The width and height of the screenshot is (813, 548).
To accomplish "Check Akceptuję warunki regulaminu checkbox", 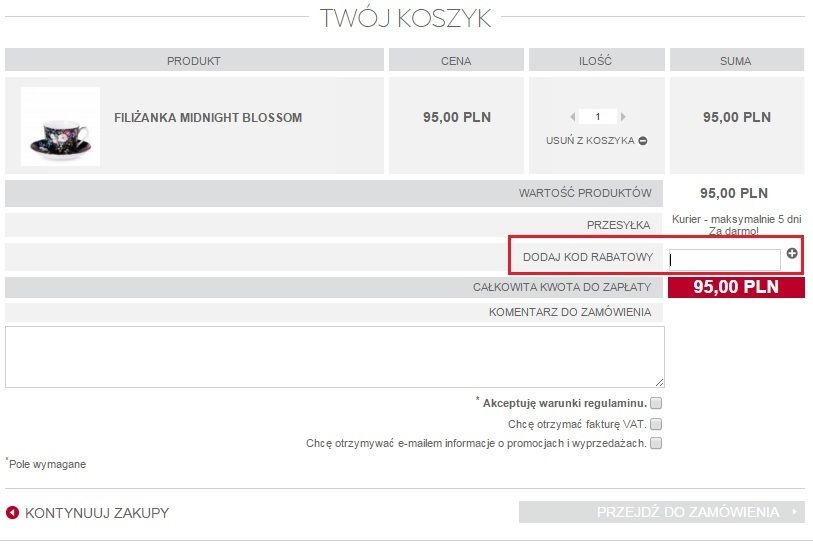I will 656,403.
